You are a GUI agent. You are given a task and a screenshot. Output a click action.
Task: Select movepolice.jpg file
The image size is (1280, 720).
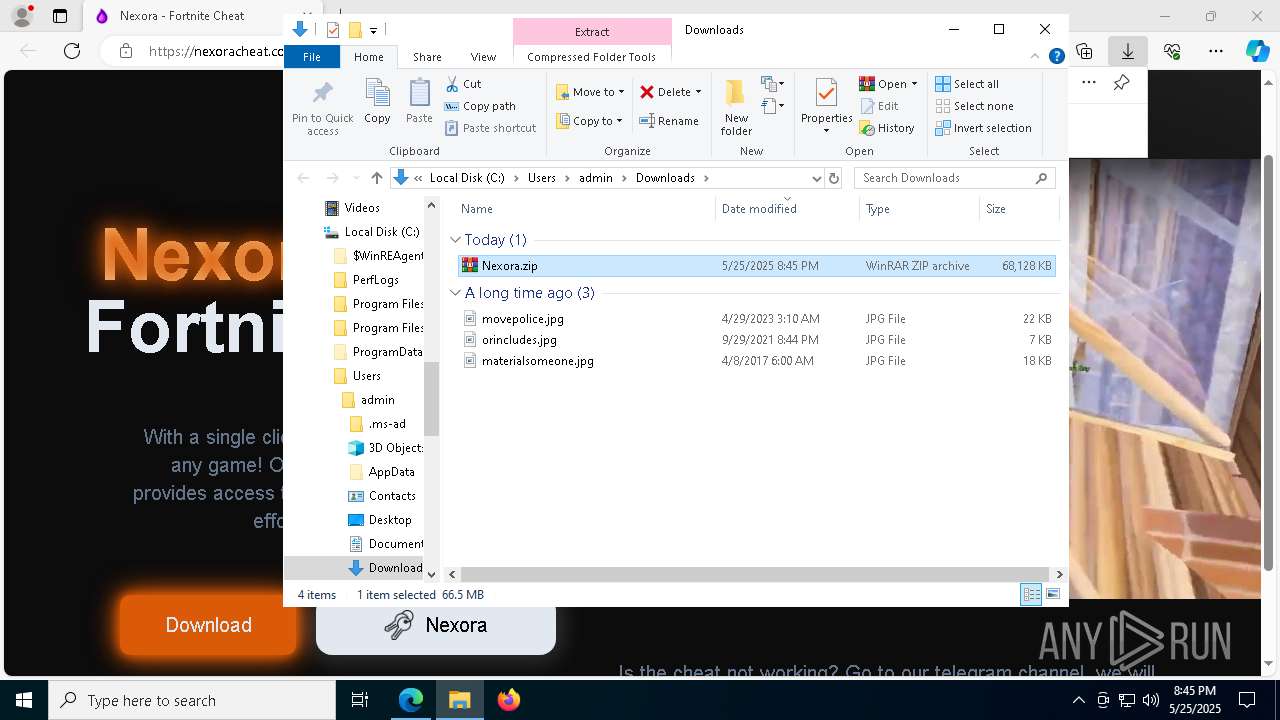pyautogui.click(x=756, y=319)
